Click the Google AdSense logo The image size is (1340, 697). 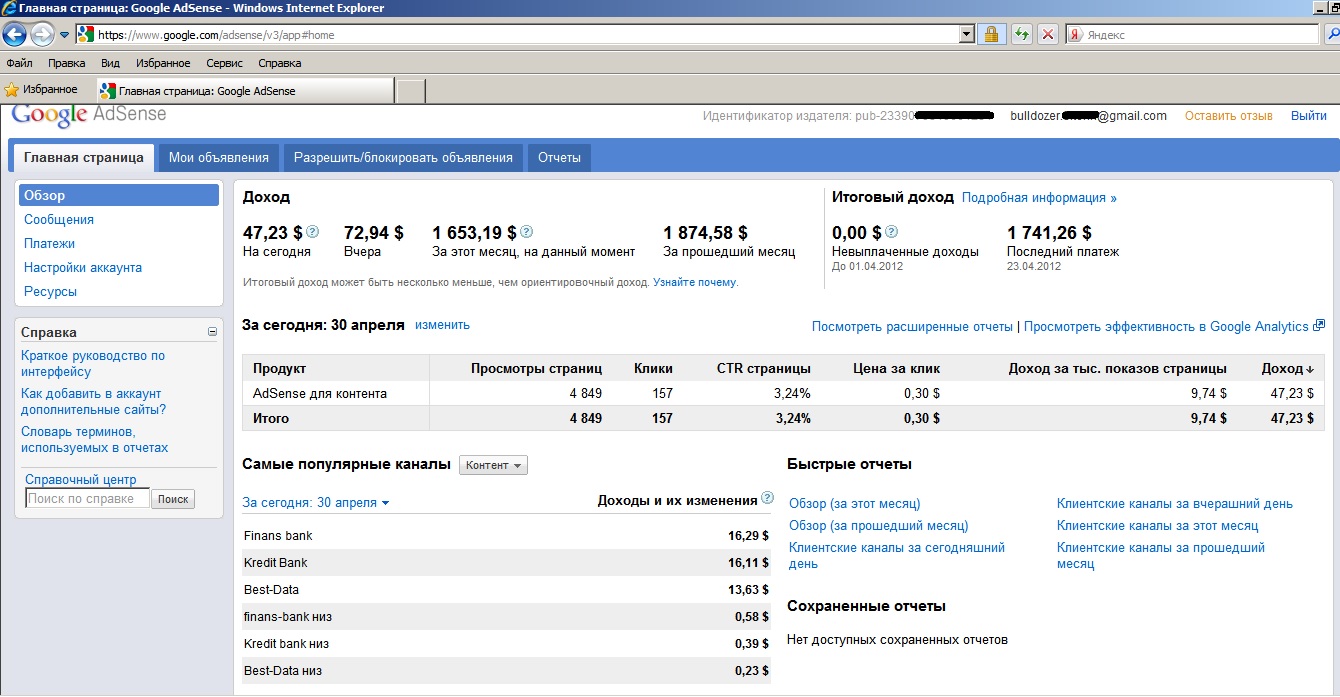coord(88,115)
